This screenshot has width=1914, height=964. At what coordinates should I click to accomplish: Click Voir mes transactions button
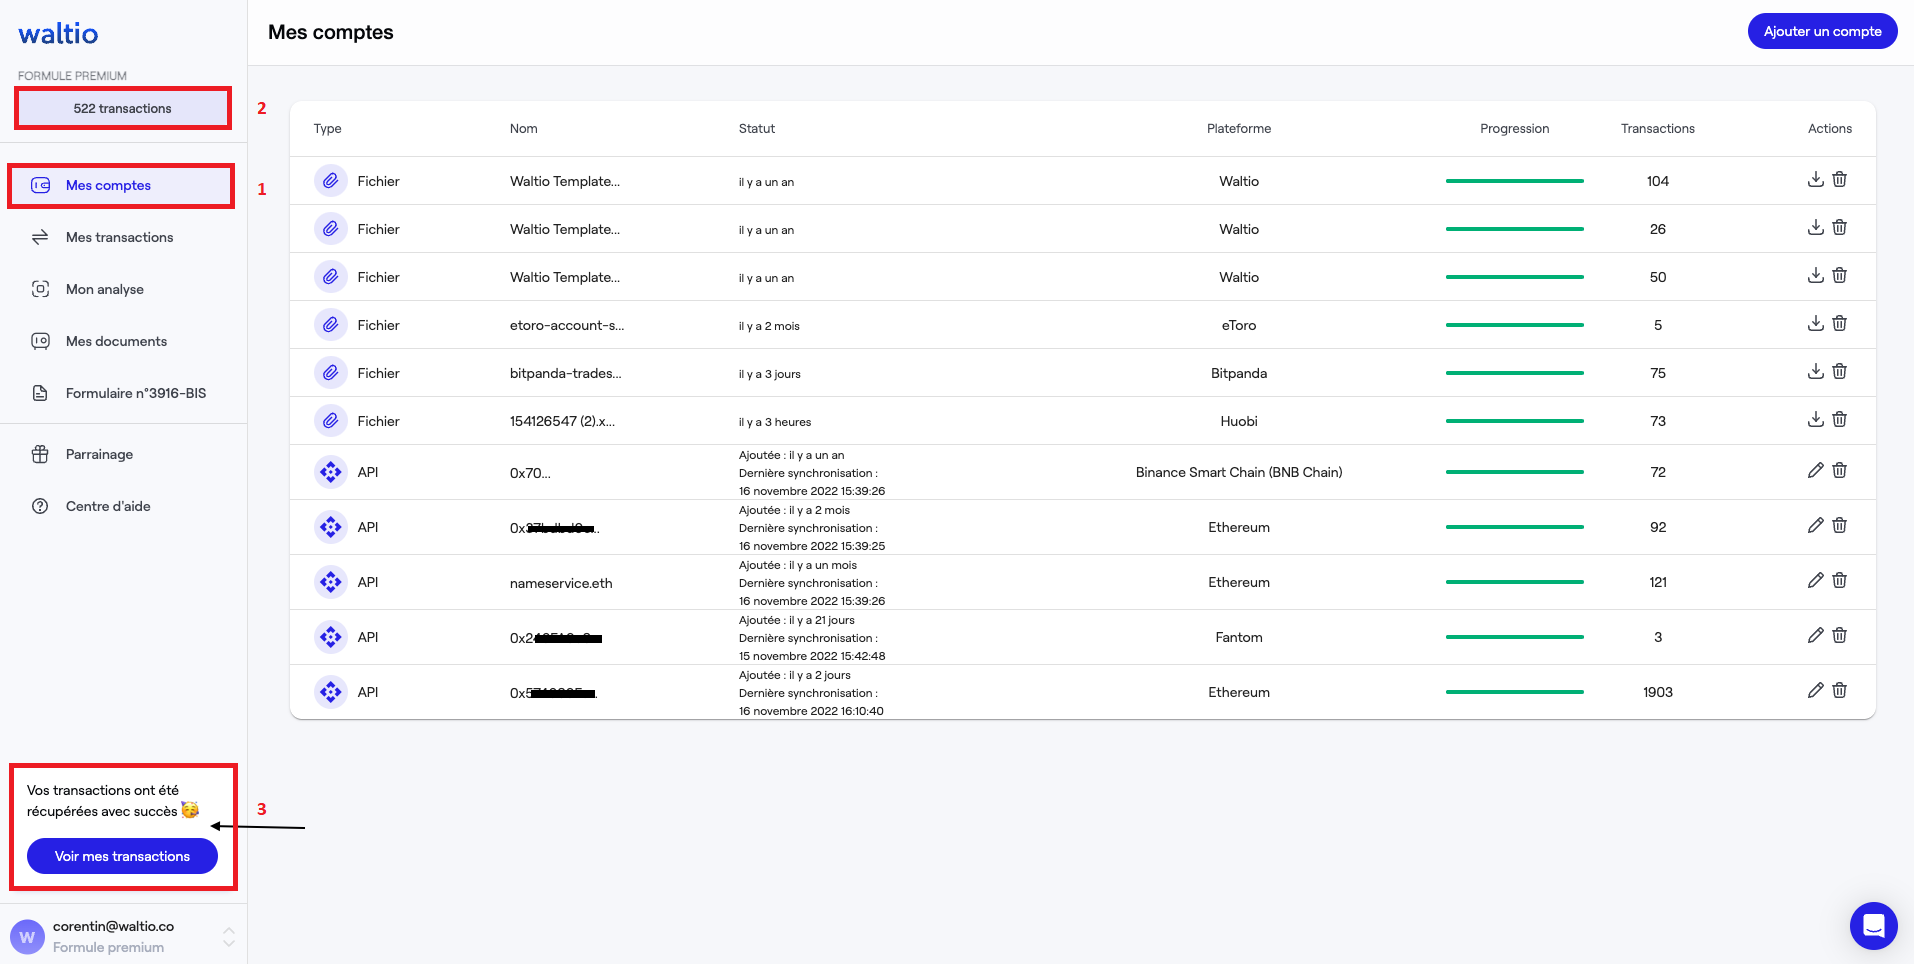pyautogui.click(x=122, y=856)
